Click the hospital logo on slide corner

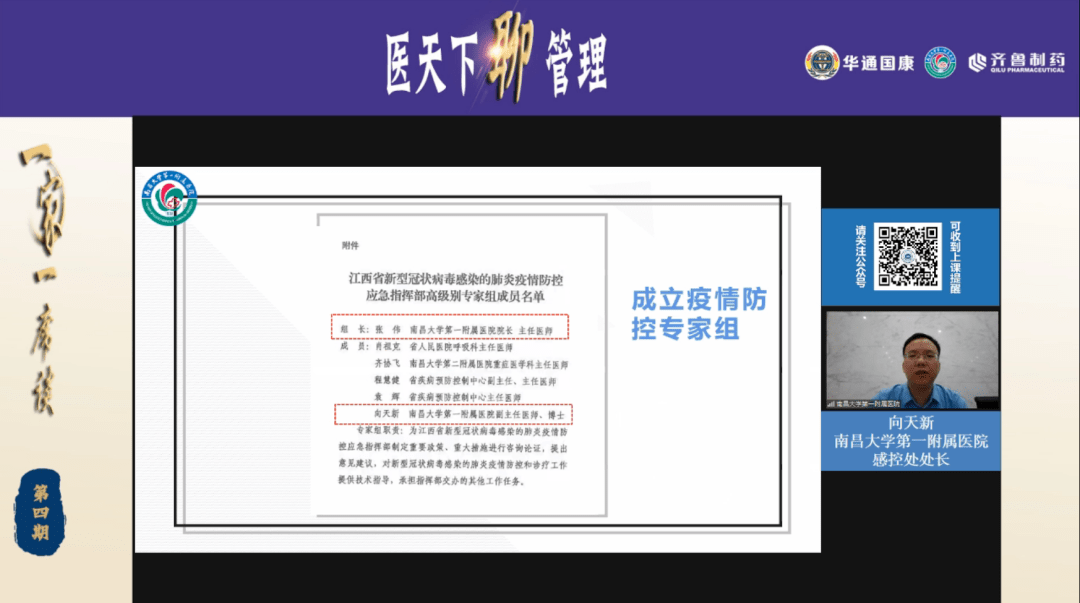tap(169, 198)
